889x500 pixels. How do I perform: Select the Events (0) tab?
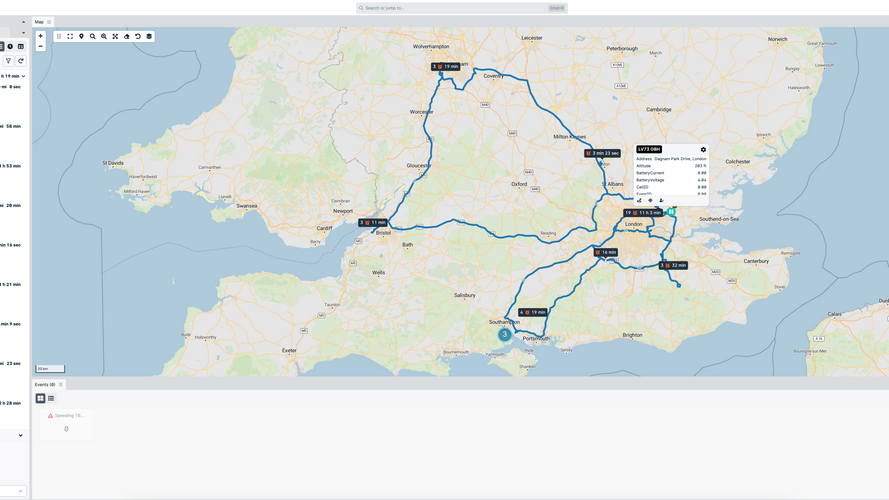pos(45,384)
